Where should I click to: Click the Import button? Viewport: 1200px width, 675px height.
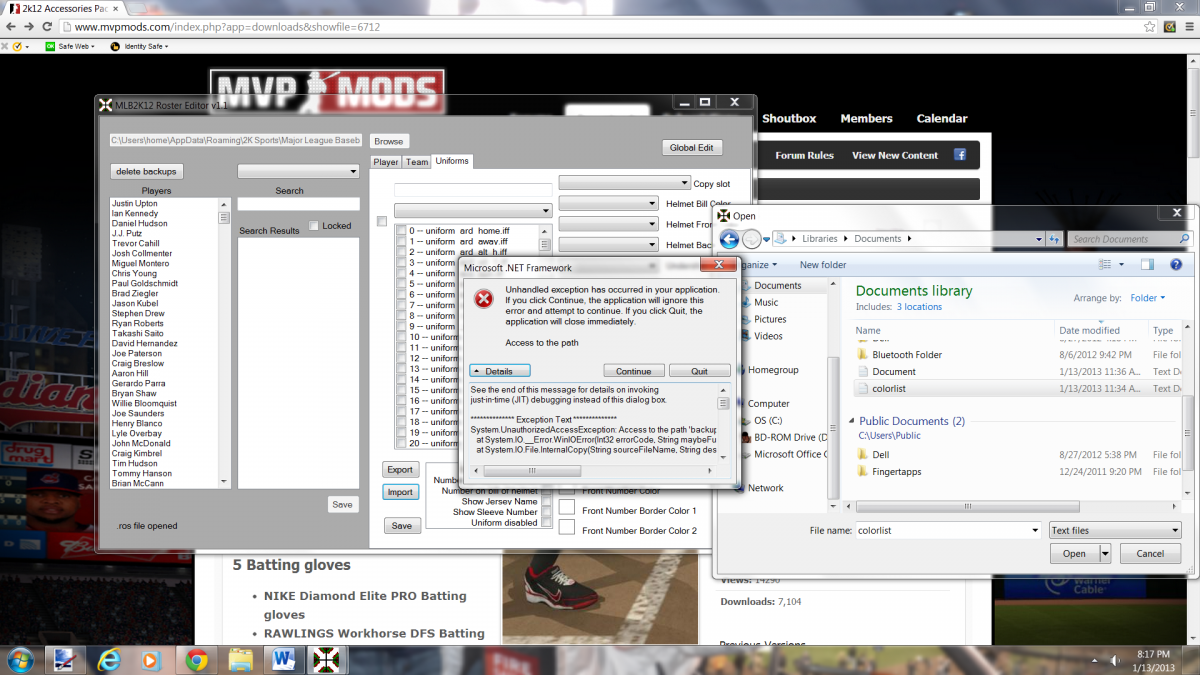400,492
